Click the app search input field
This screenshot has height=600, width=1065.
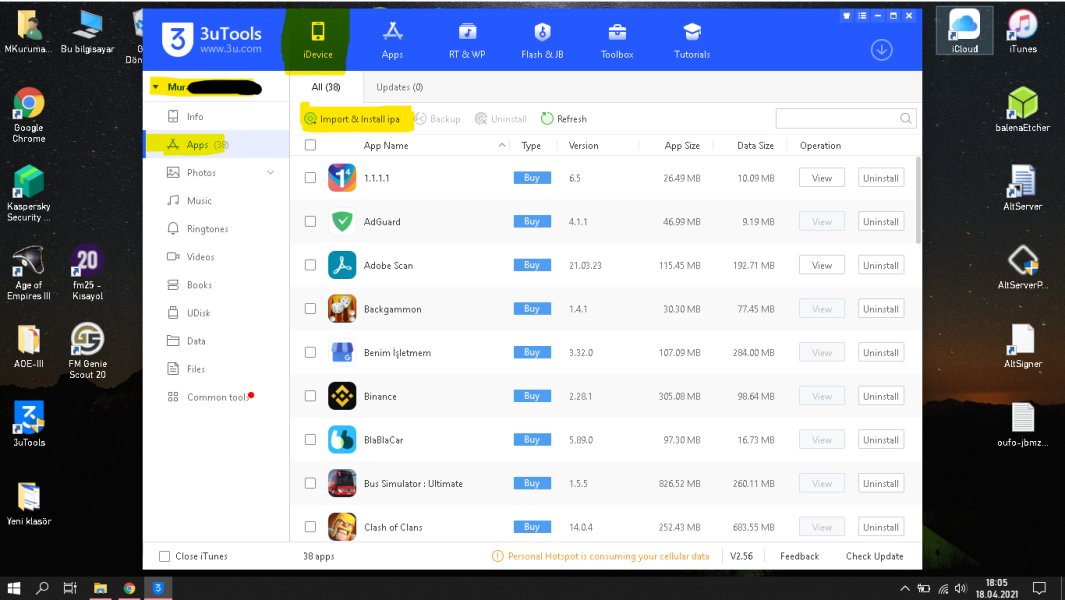(x=838, y=119)
